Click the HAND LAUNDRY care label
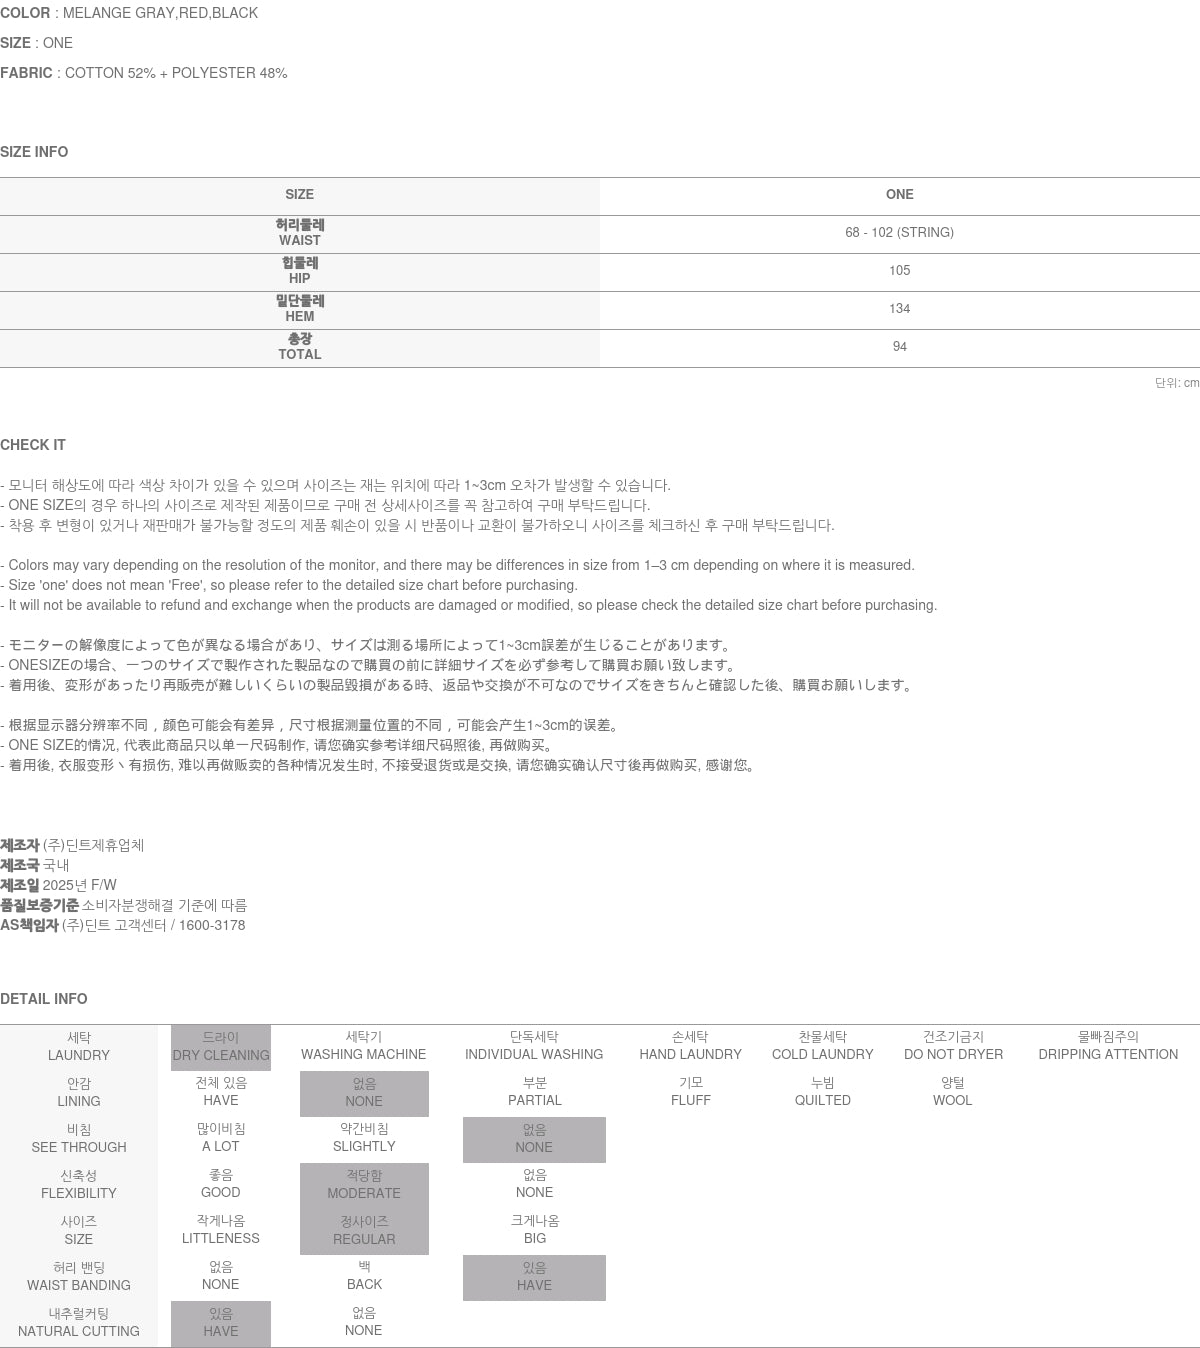Viewport: 1200px width, 1348px height. click(690, 1047)
